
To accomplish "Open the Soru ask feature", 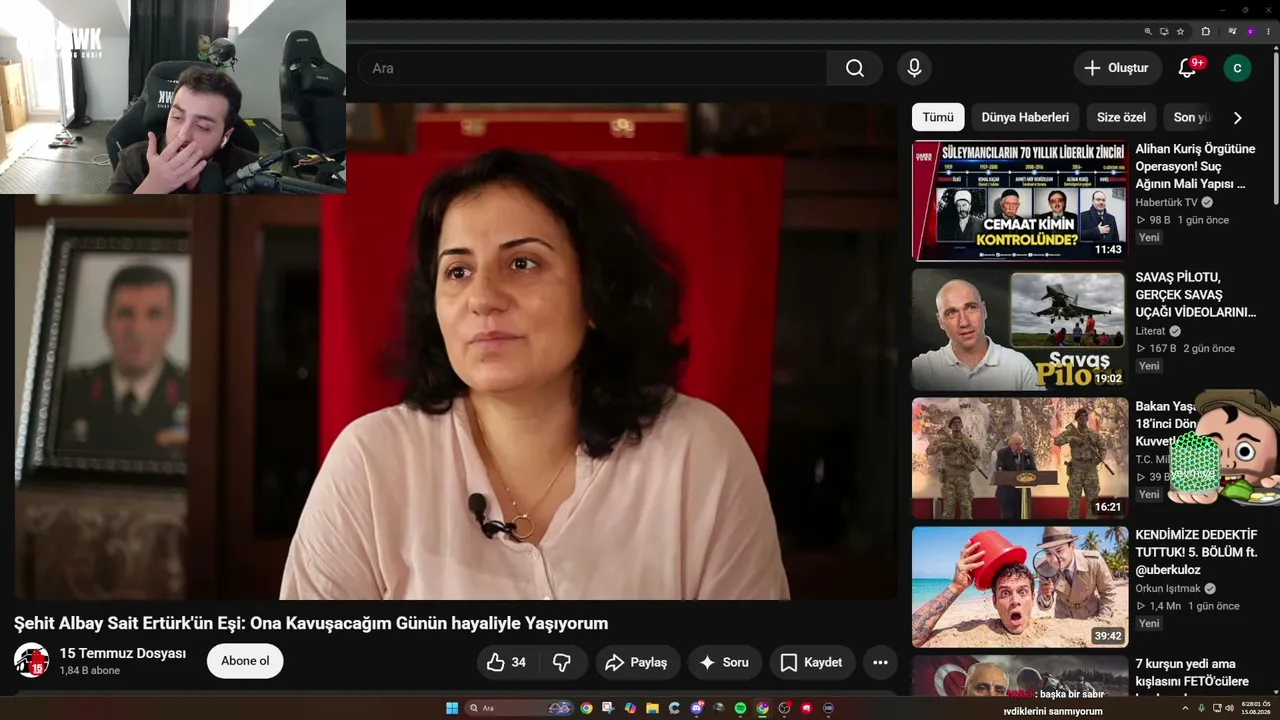I will point(725,662).
